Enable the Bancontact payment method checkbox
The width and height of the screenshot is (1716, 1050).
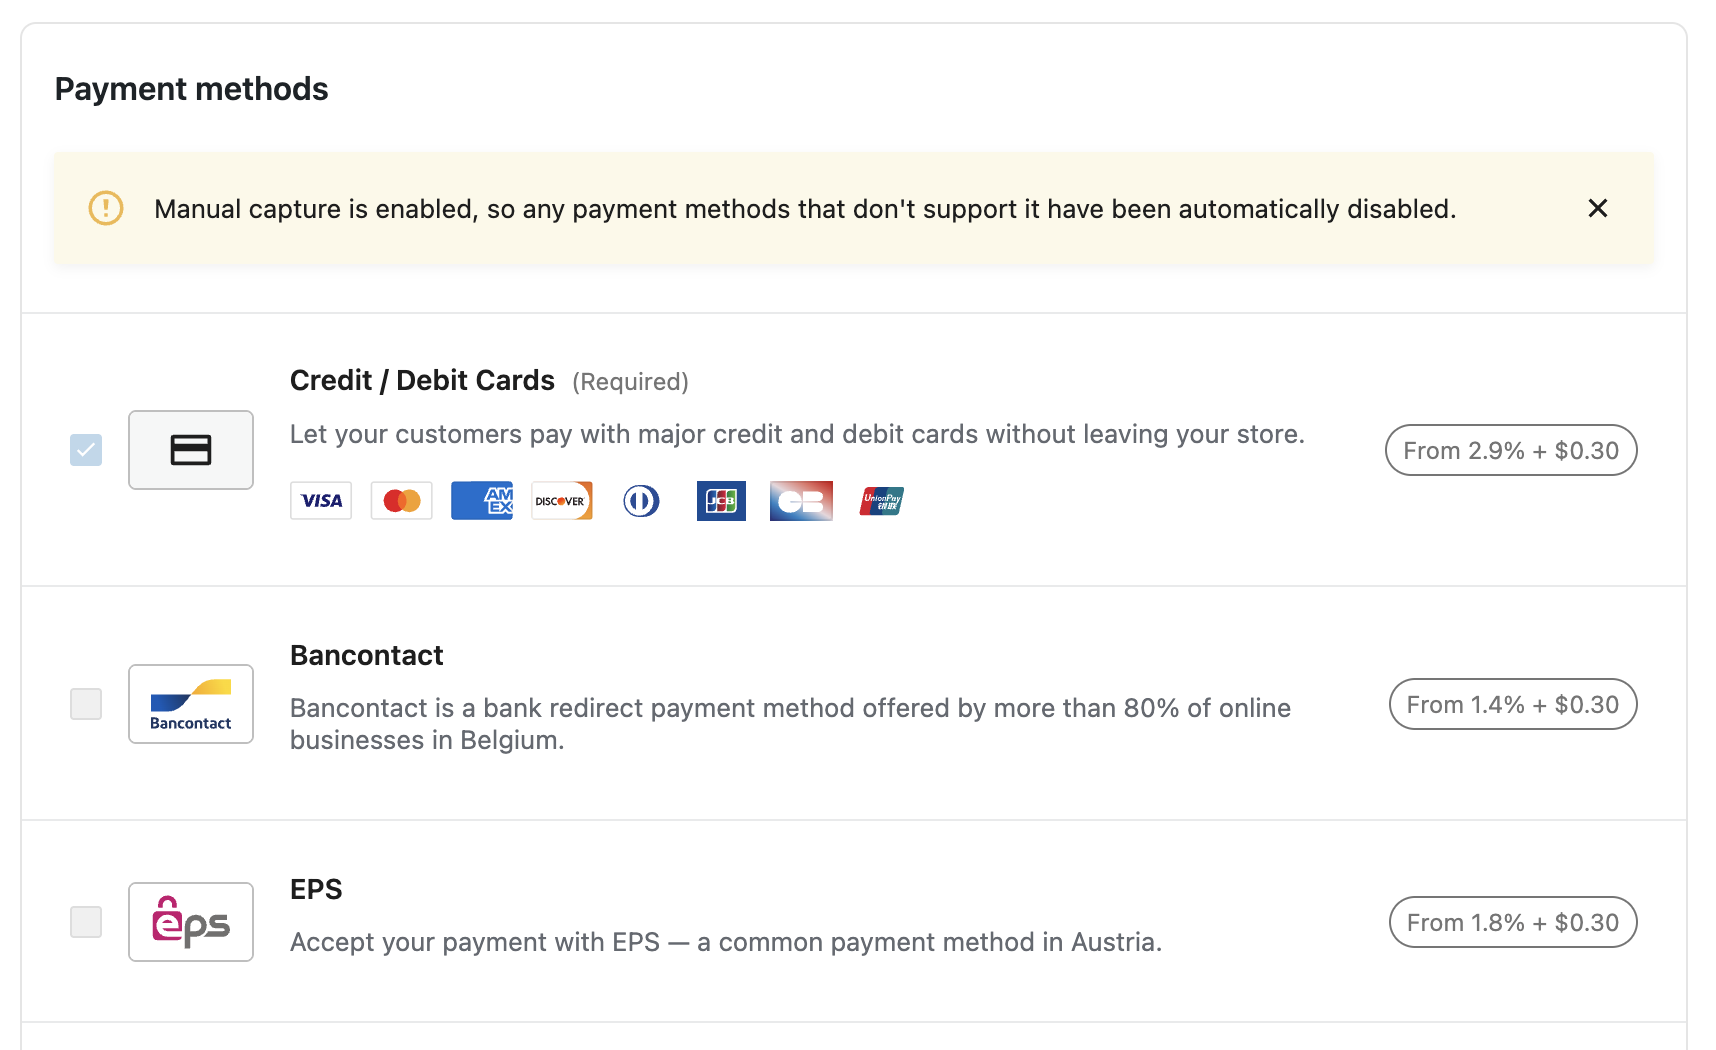point(86,704)
